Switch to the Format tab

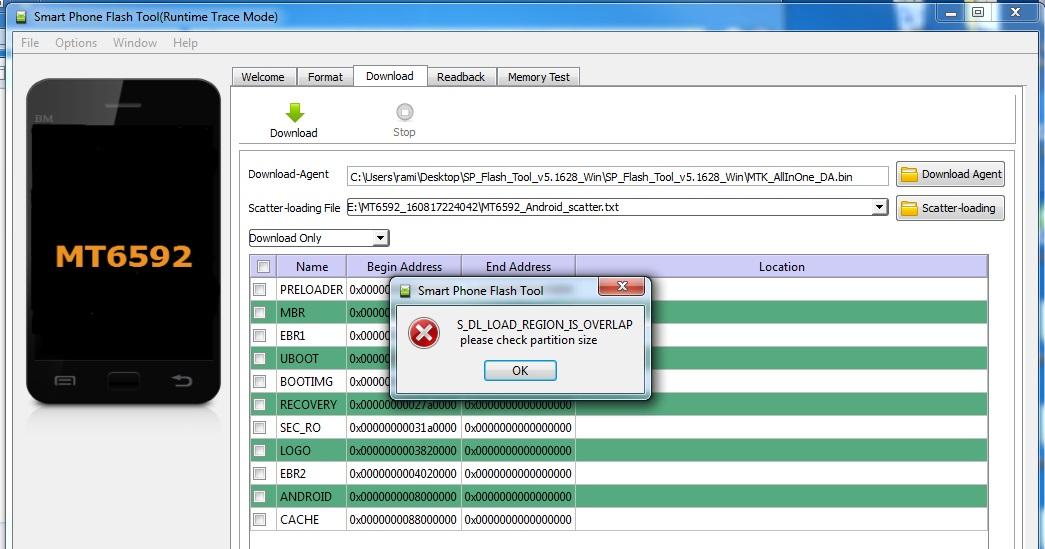tap(325, 77)
